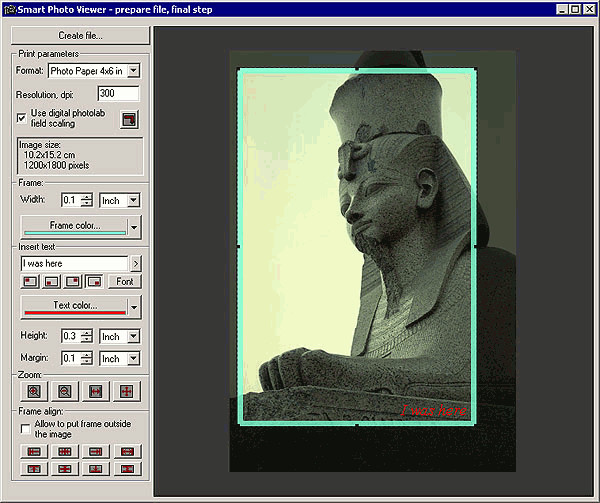This screenshot has height=503, width=600.
Task: Click the application icon in the title bar
Action: tap(10, 10)
